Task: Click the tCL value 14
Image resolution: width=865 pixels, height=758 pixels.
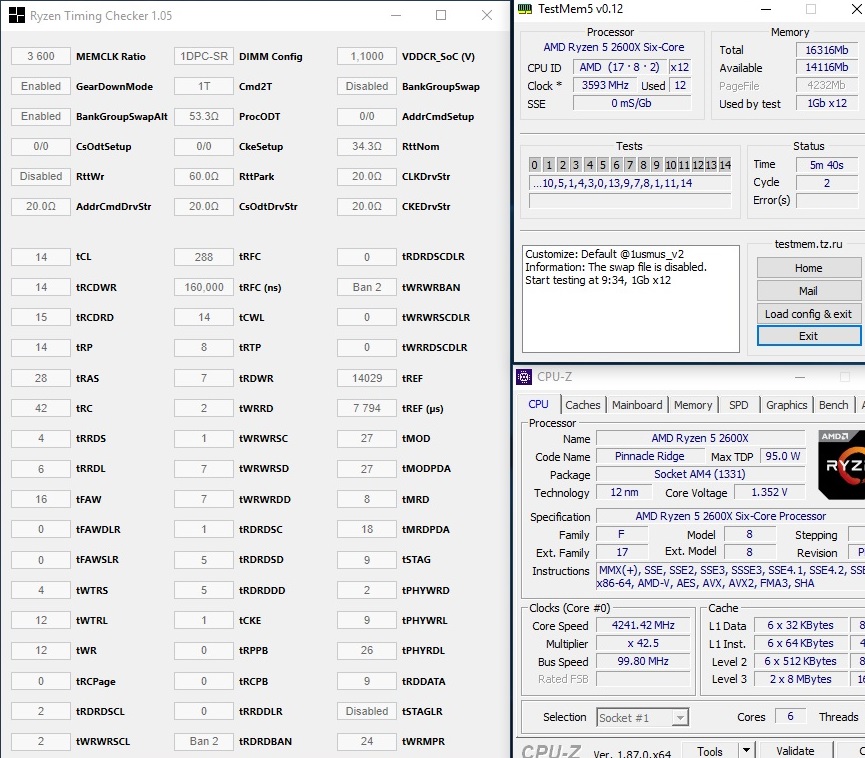Action: pos(41,257)
